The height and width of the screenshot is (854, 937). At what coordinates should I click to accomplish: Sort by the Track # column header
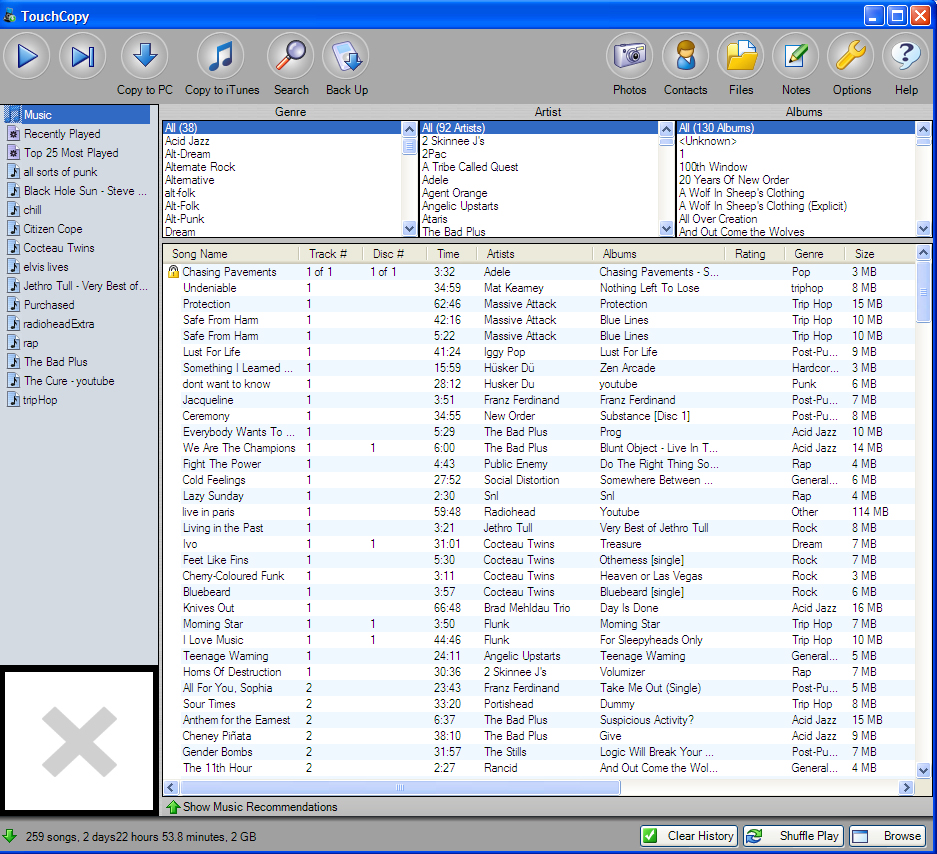click(x=330, y=254)
